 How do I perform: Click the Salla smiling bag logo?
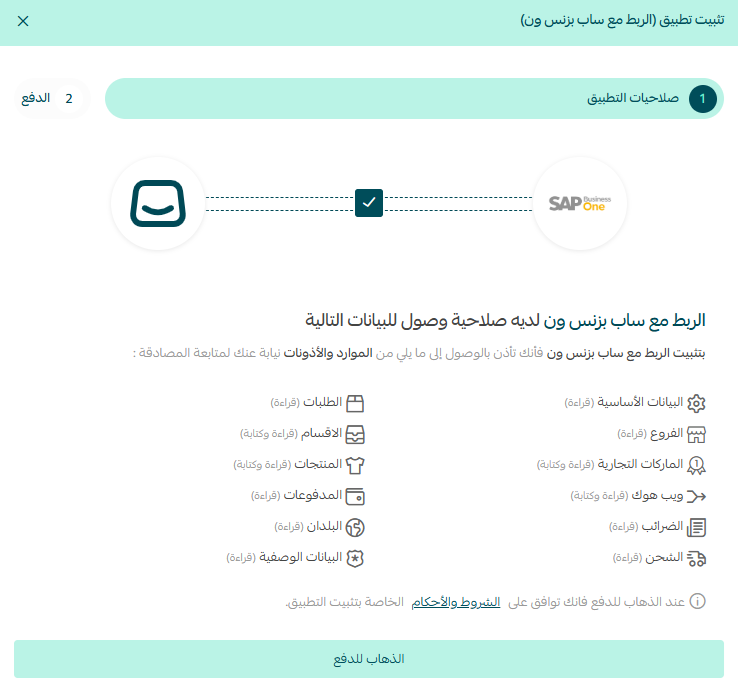(158, 203)
